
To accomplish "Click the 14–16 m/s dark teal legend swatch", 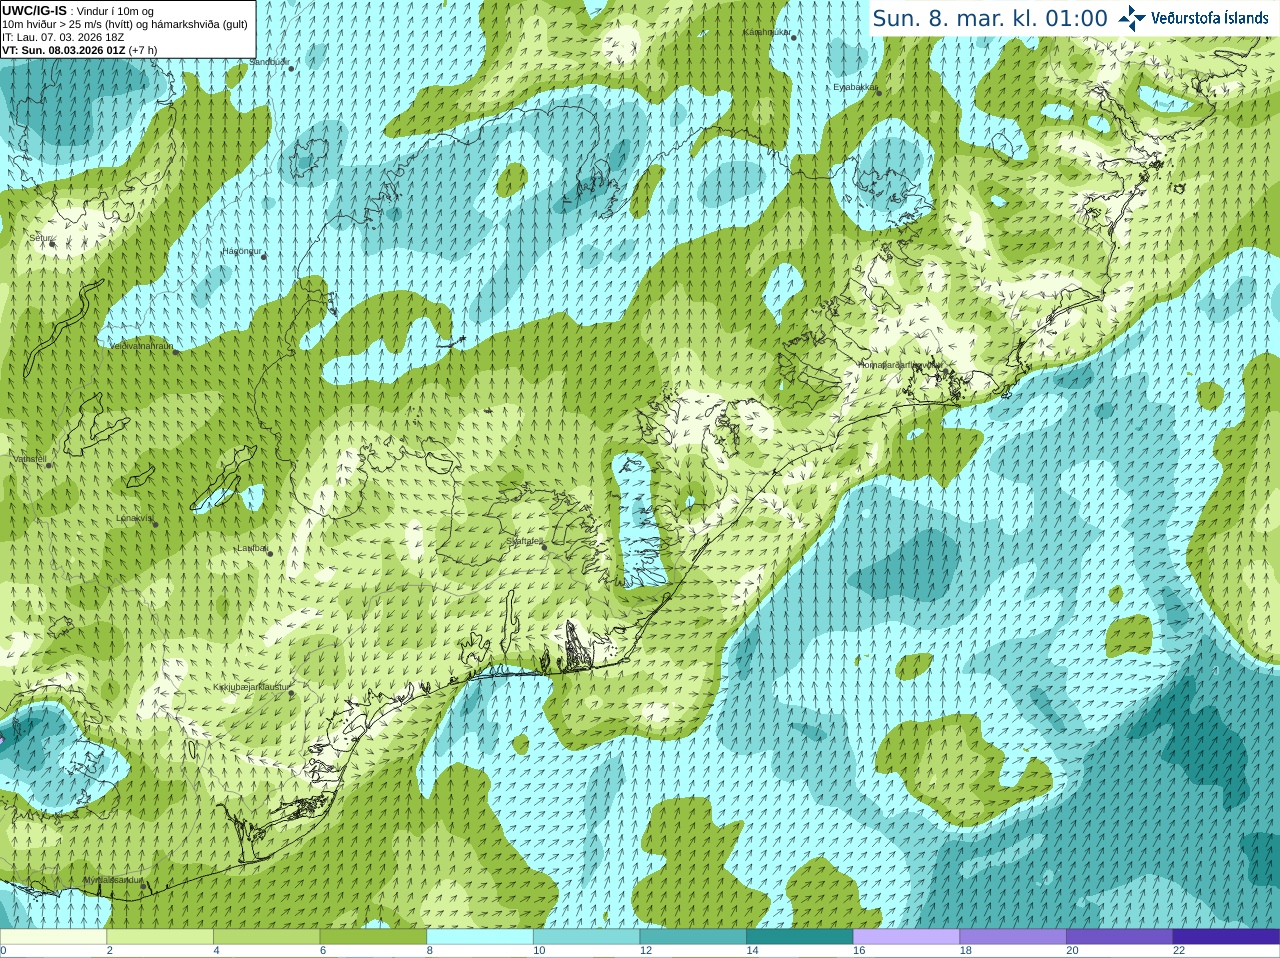I will click(x=800, y=937).
